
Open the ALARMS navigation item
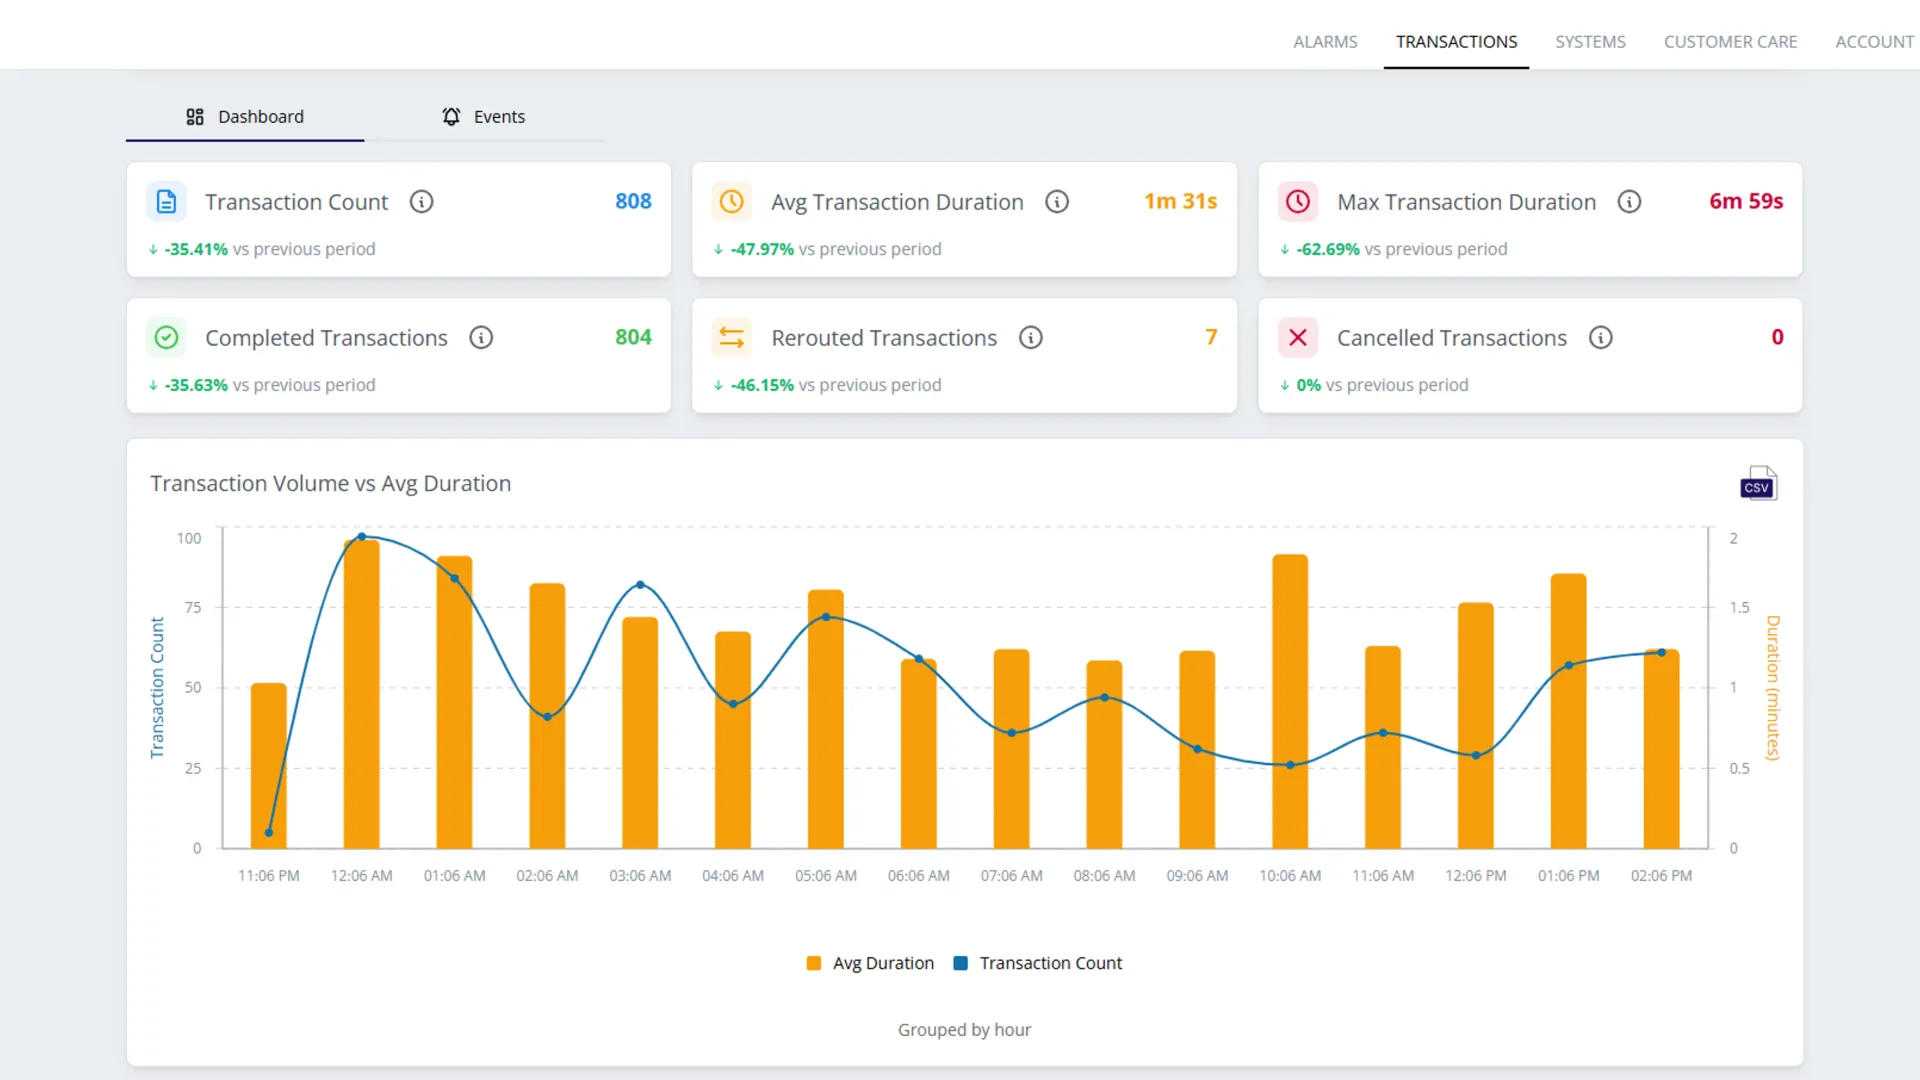pyautogui.click(x=1325, y=42)
